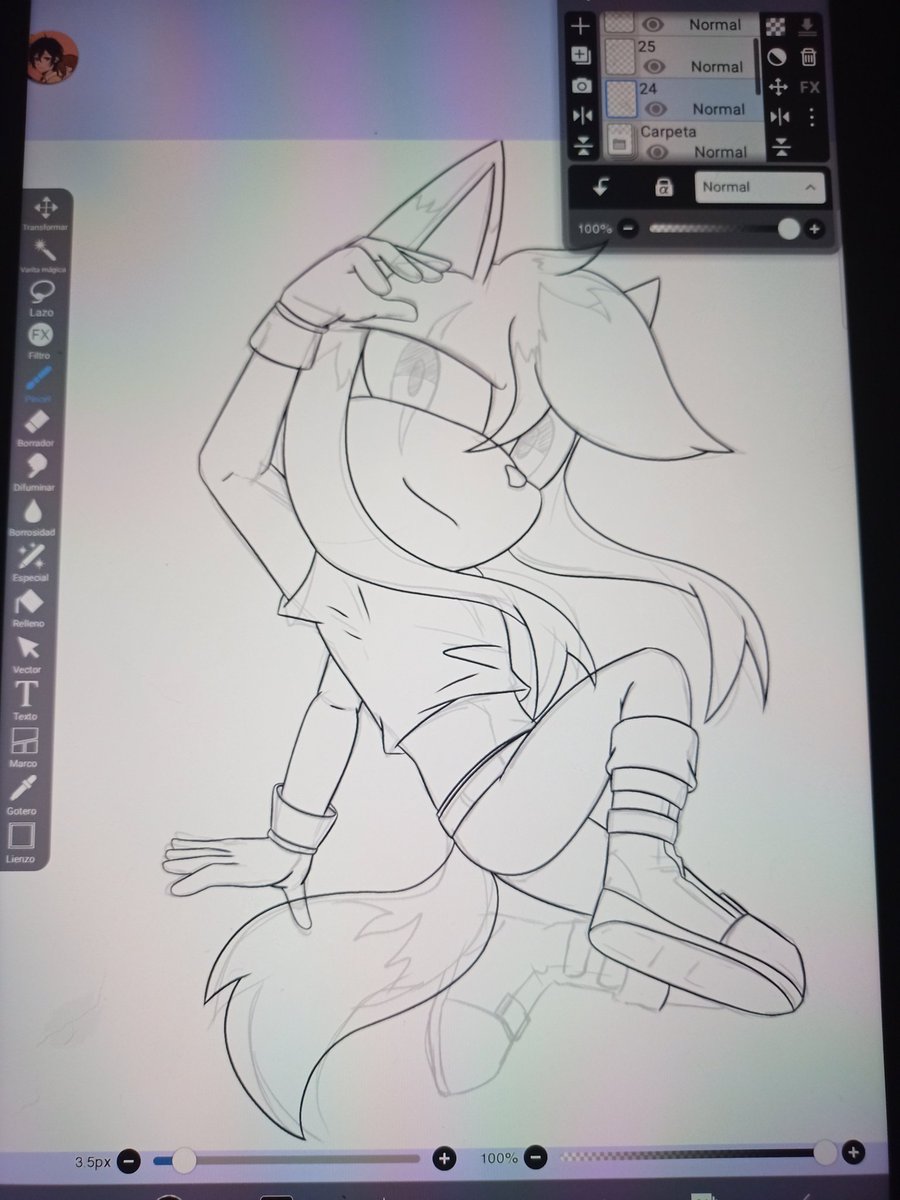This screenshot has height=1200, width=900.
Task: Select layer 25 thumbnail
Action: click(620, 58)
